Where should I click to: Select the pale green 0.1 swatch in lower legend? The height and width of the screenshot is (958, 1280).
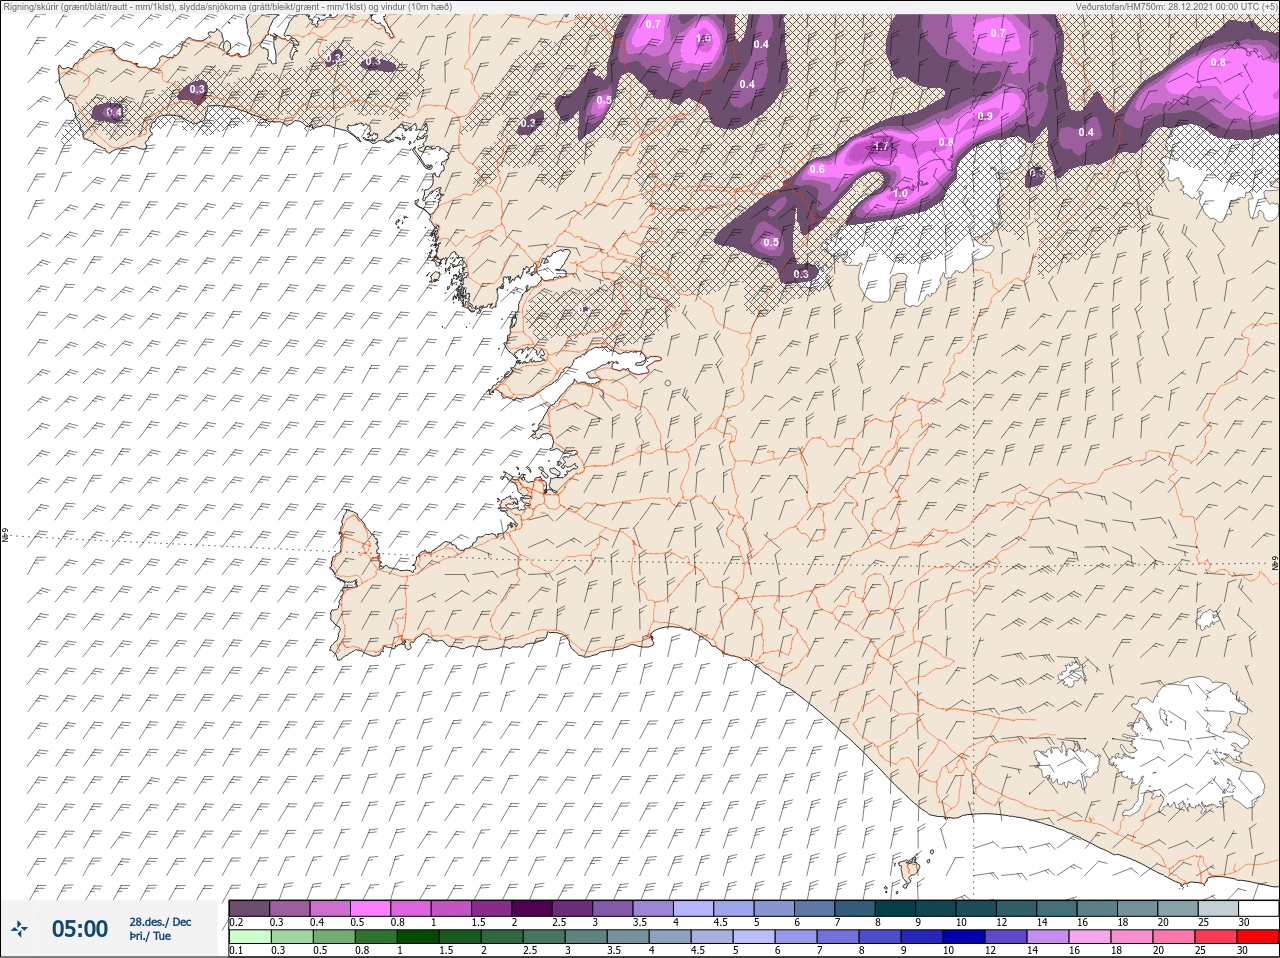tap(249, 937)
